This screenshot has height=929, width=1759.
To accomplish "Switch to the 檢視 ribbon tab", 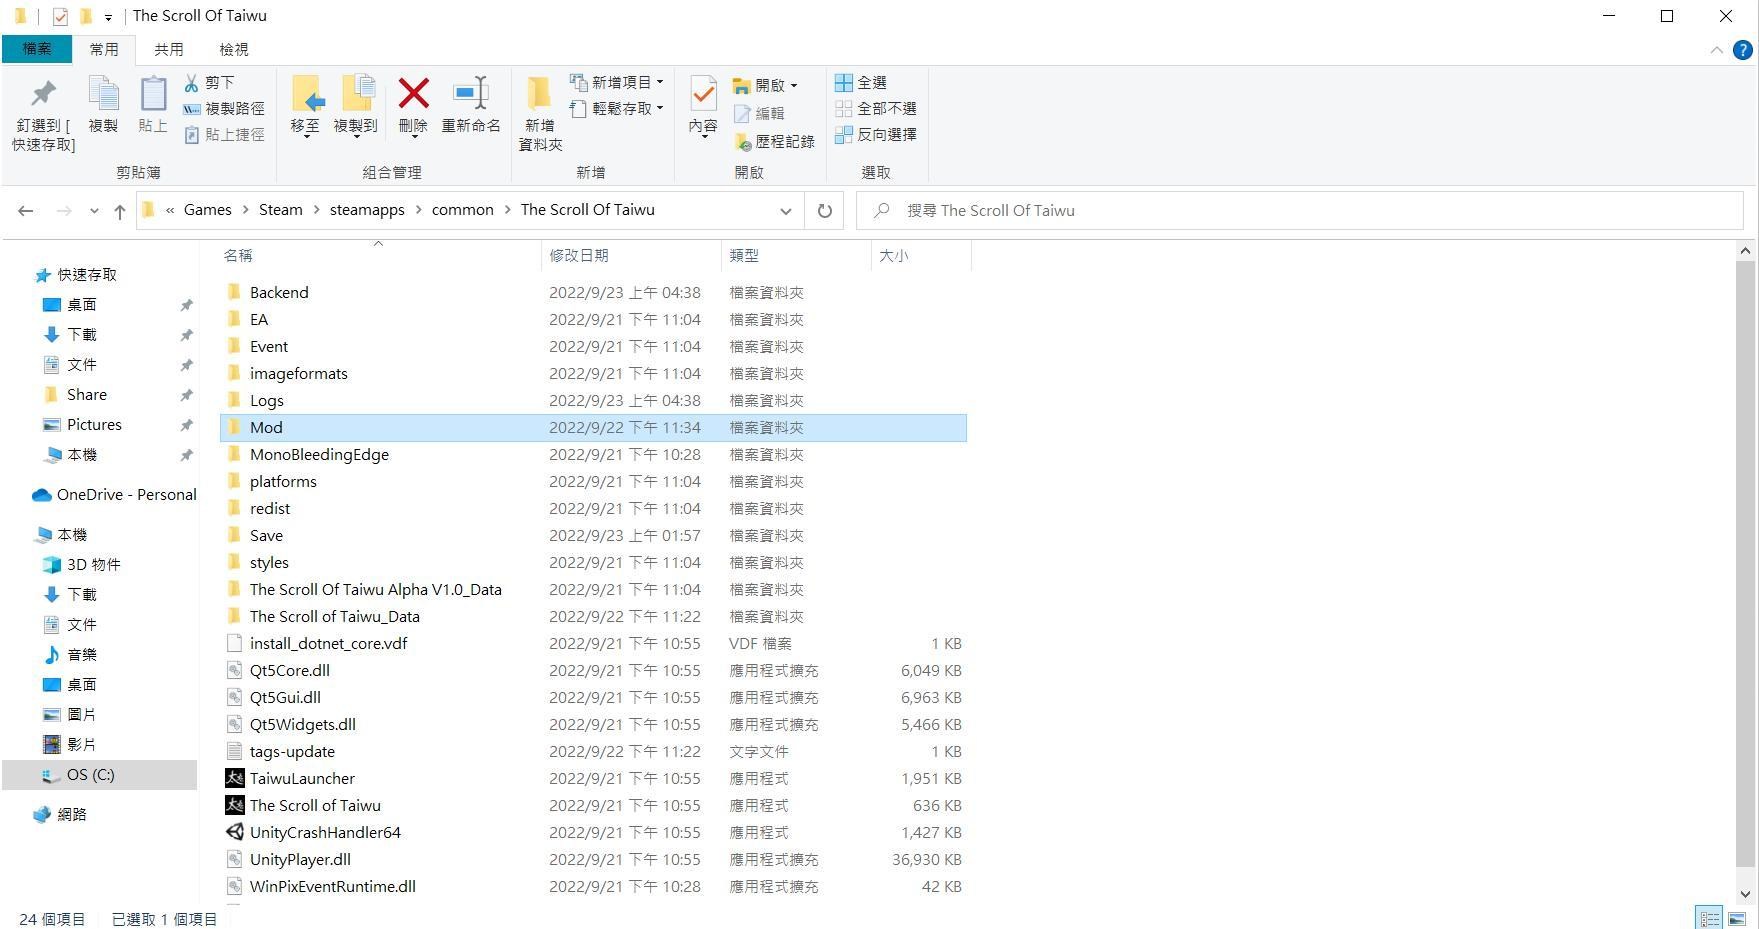I will 232,48.
